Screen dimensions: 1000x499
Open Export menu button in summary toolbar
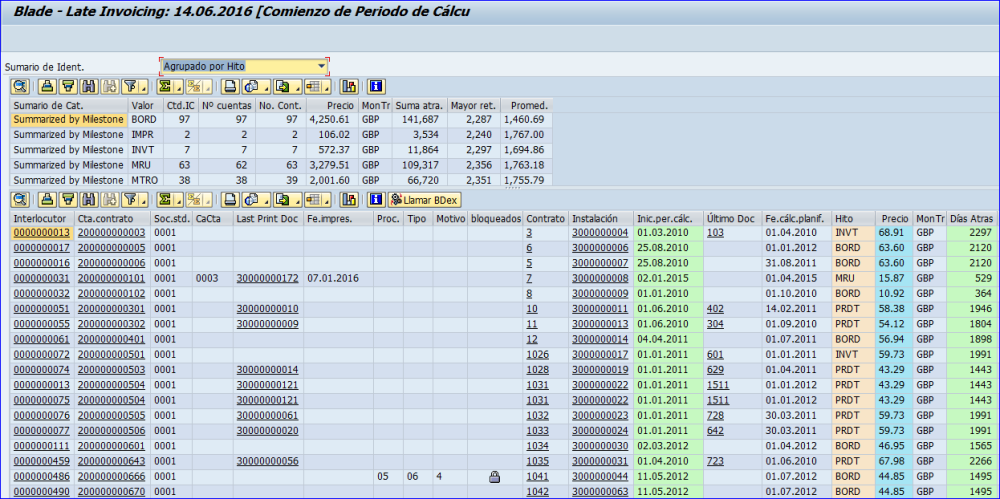click(x=286, y=86)
